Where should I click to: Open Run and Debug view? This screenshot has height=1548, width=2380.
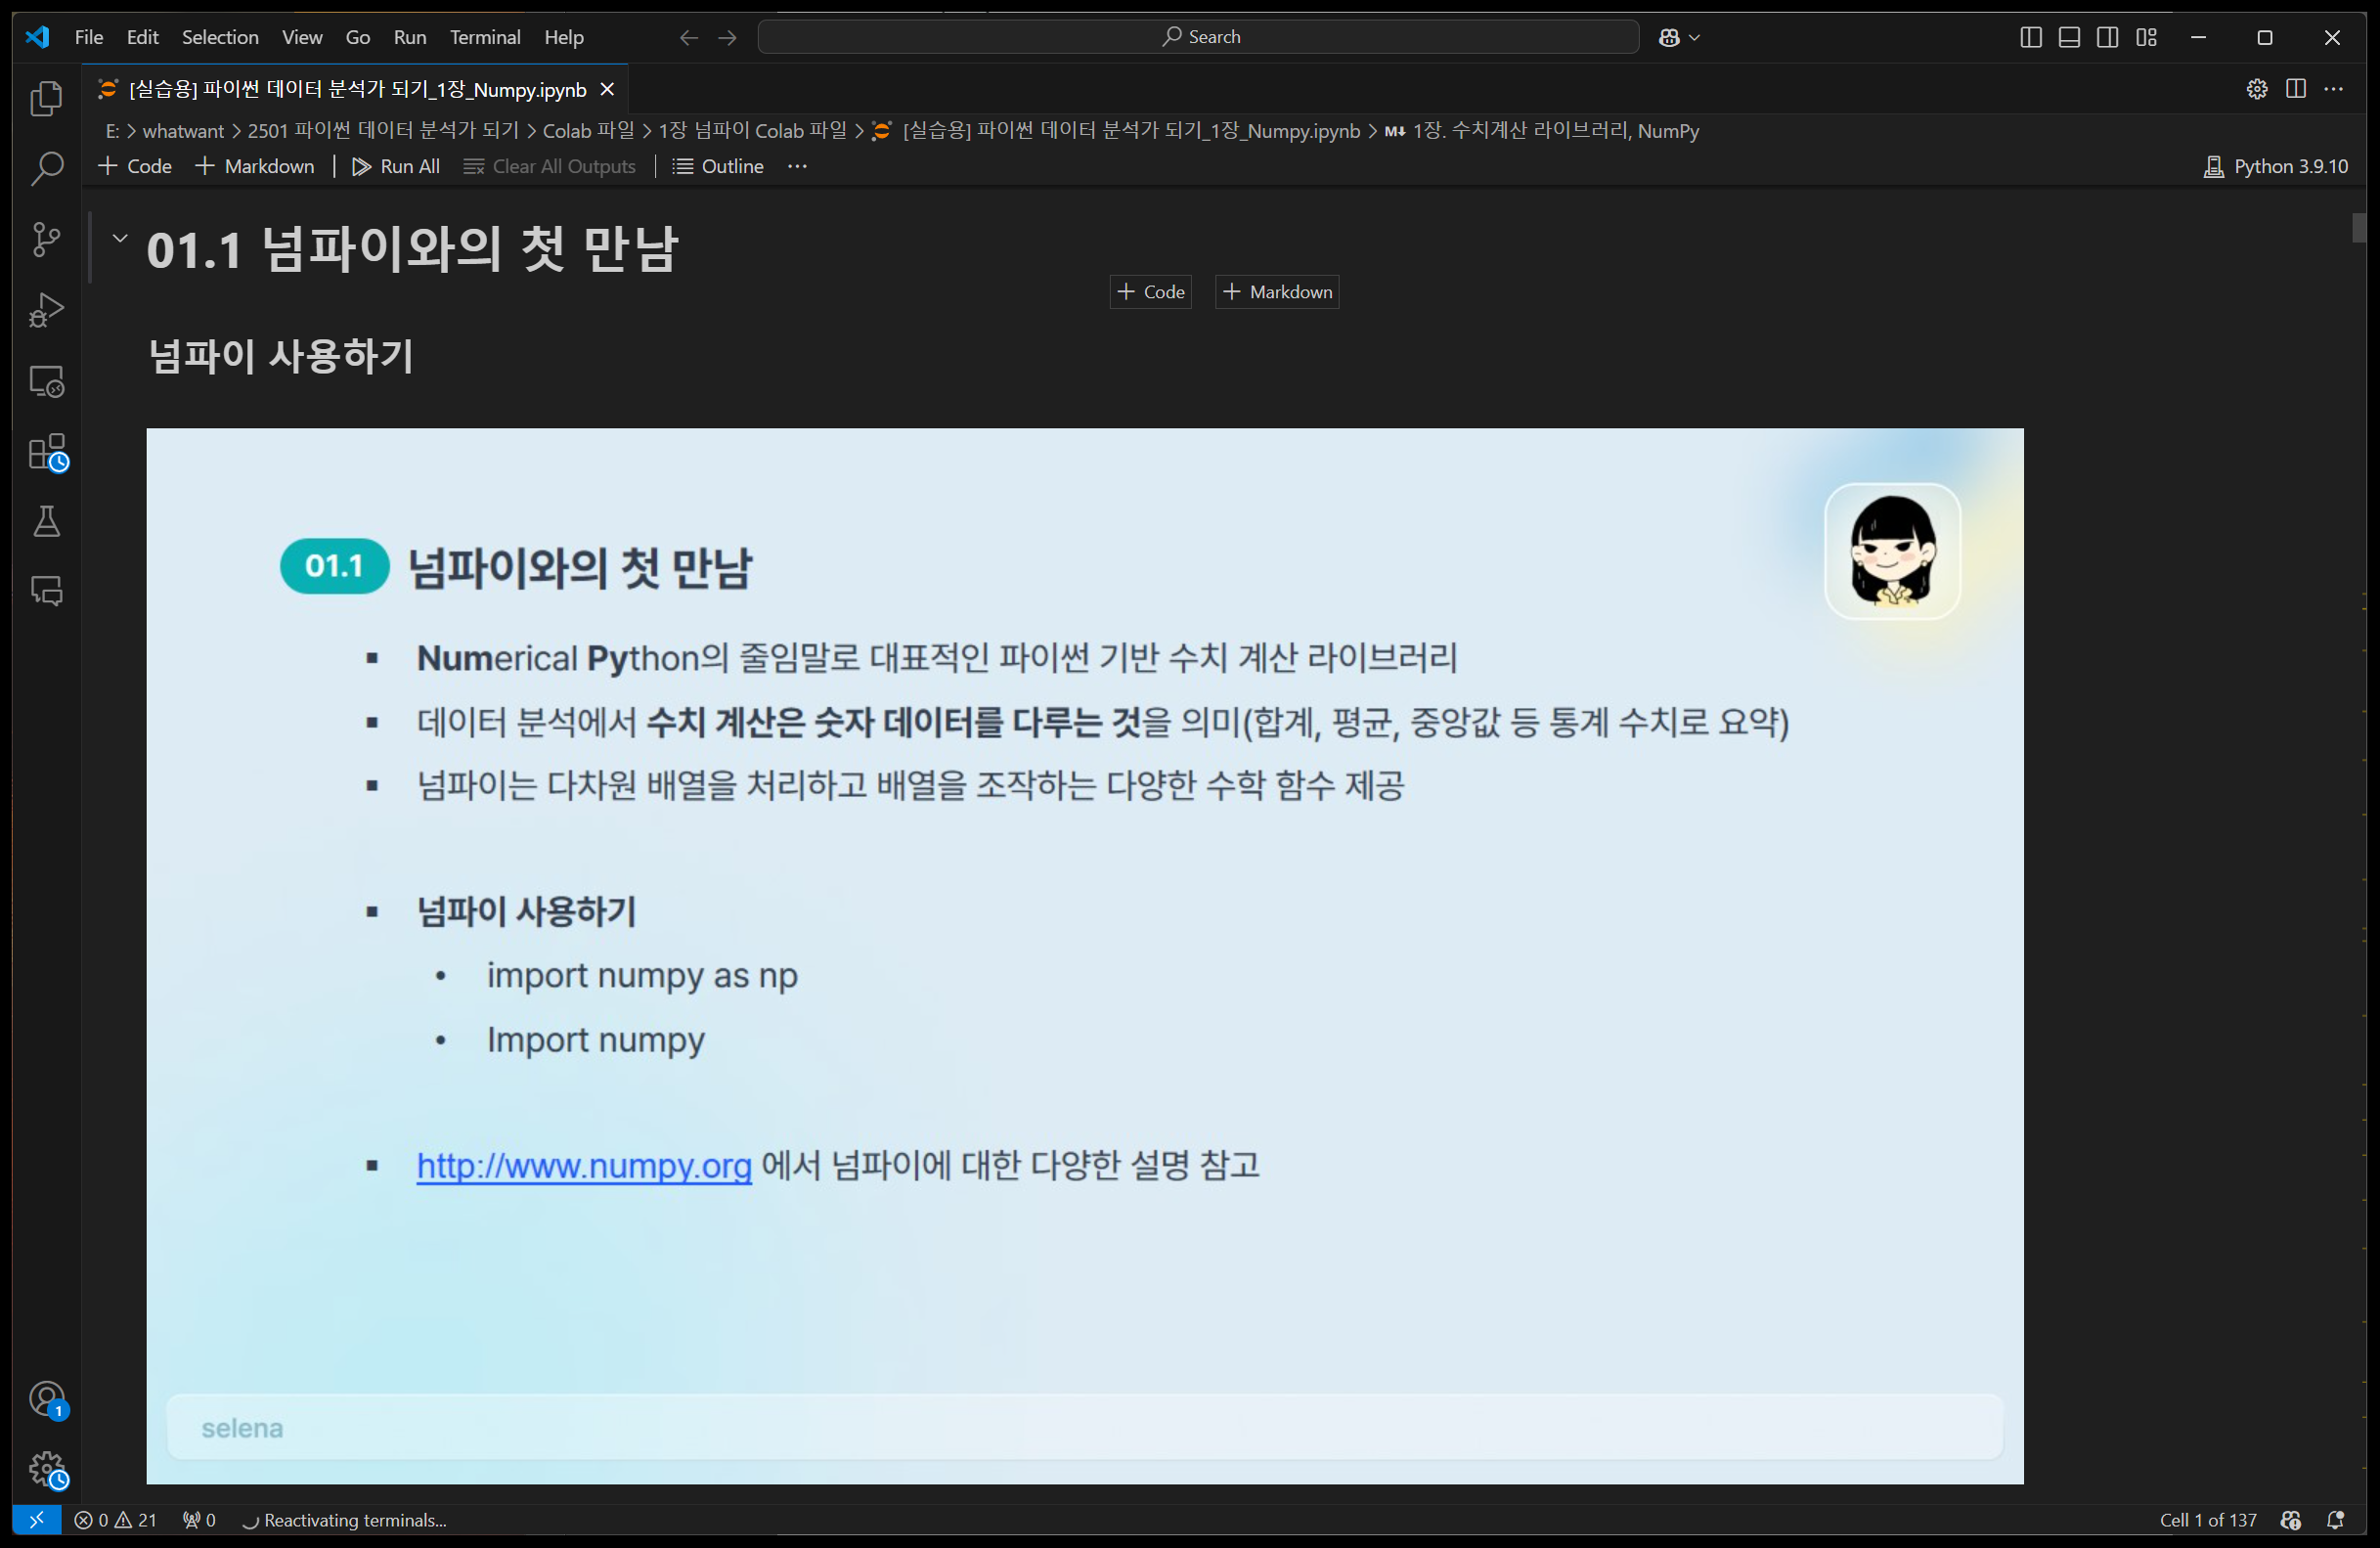[x=46, y=310]
